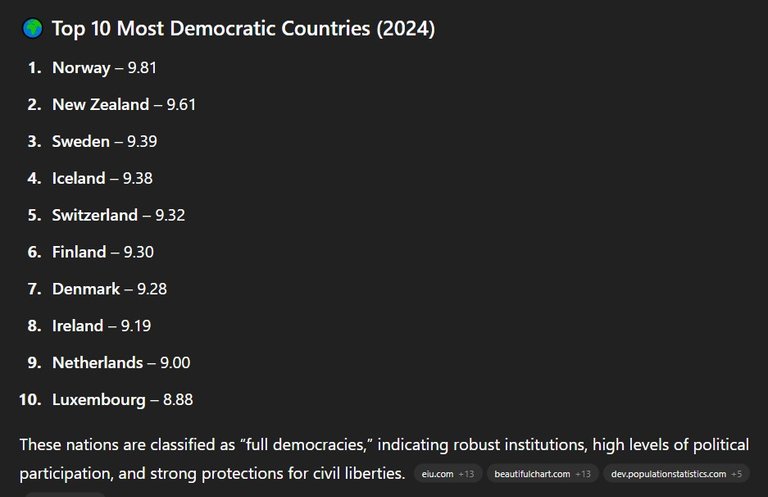The height and width of the screenshot is (497, 768).
Task: Open the dev.populationstatistics.com source chip
Action: point(676,473)
